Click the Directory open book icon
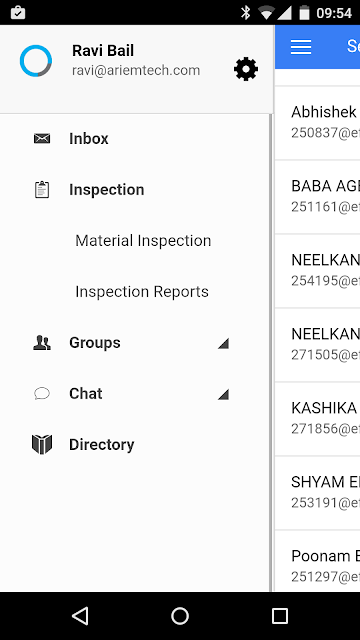The image size is (360, 640). pos(42,444)
